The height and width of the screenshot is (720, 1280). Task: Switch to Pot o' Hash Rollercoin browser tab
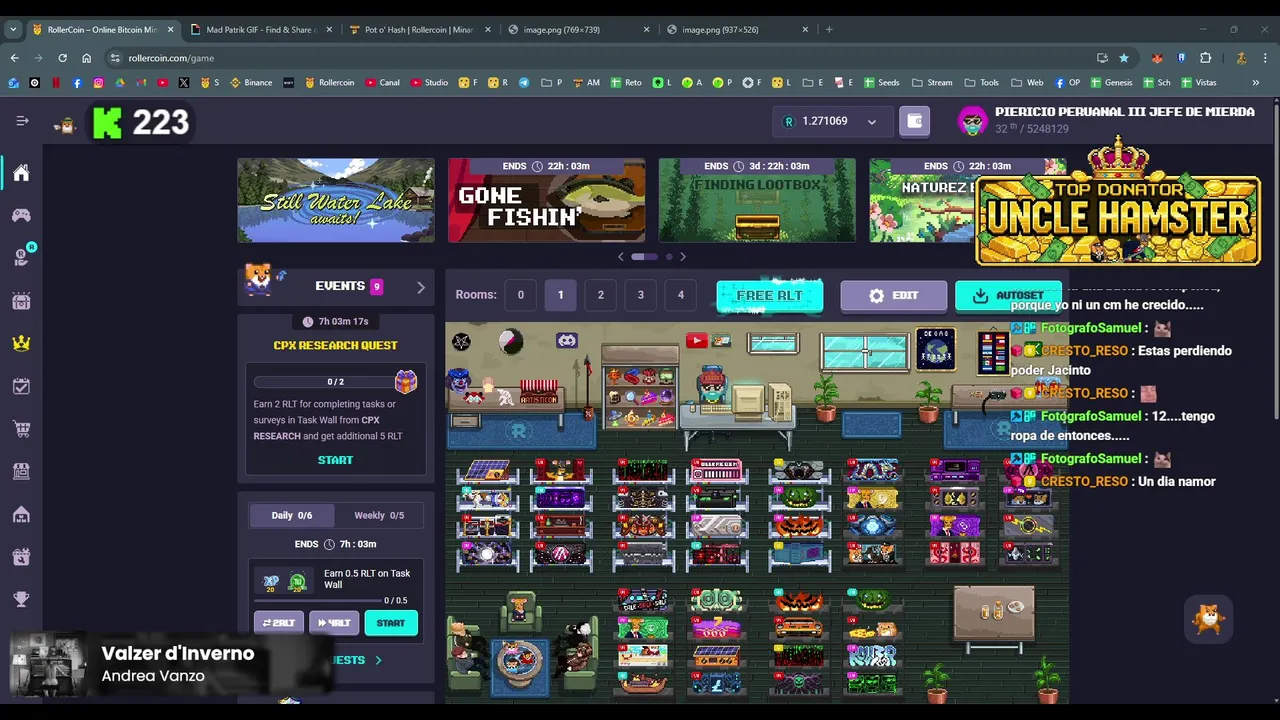pos(420,30)
